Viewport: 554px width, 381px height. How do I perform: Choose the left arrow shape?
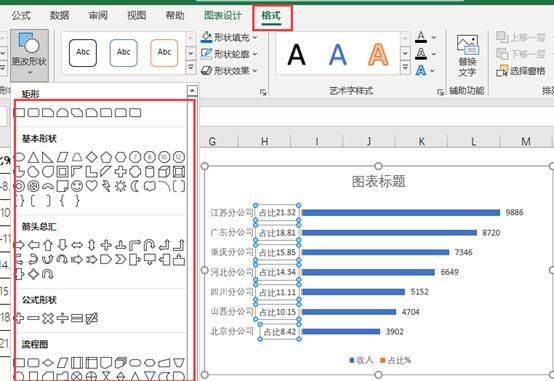pos(33,245)
